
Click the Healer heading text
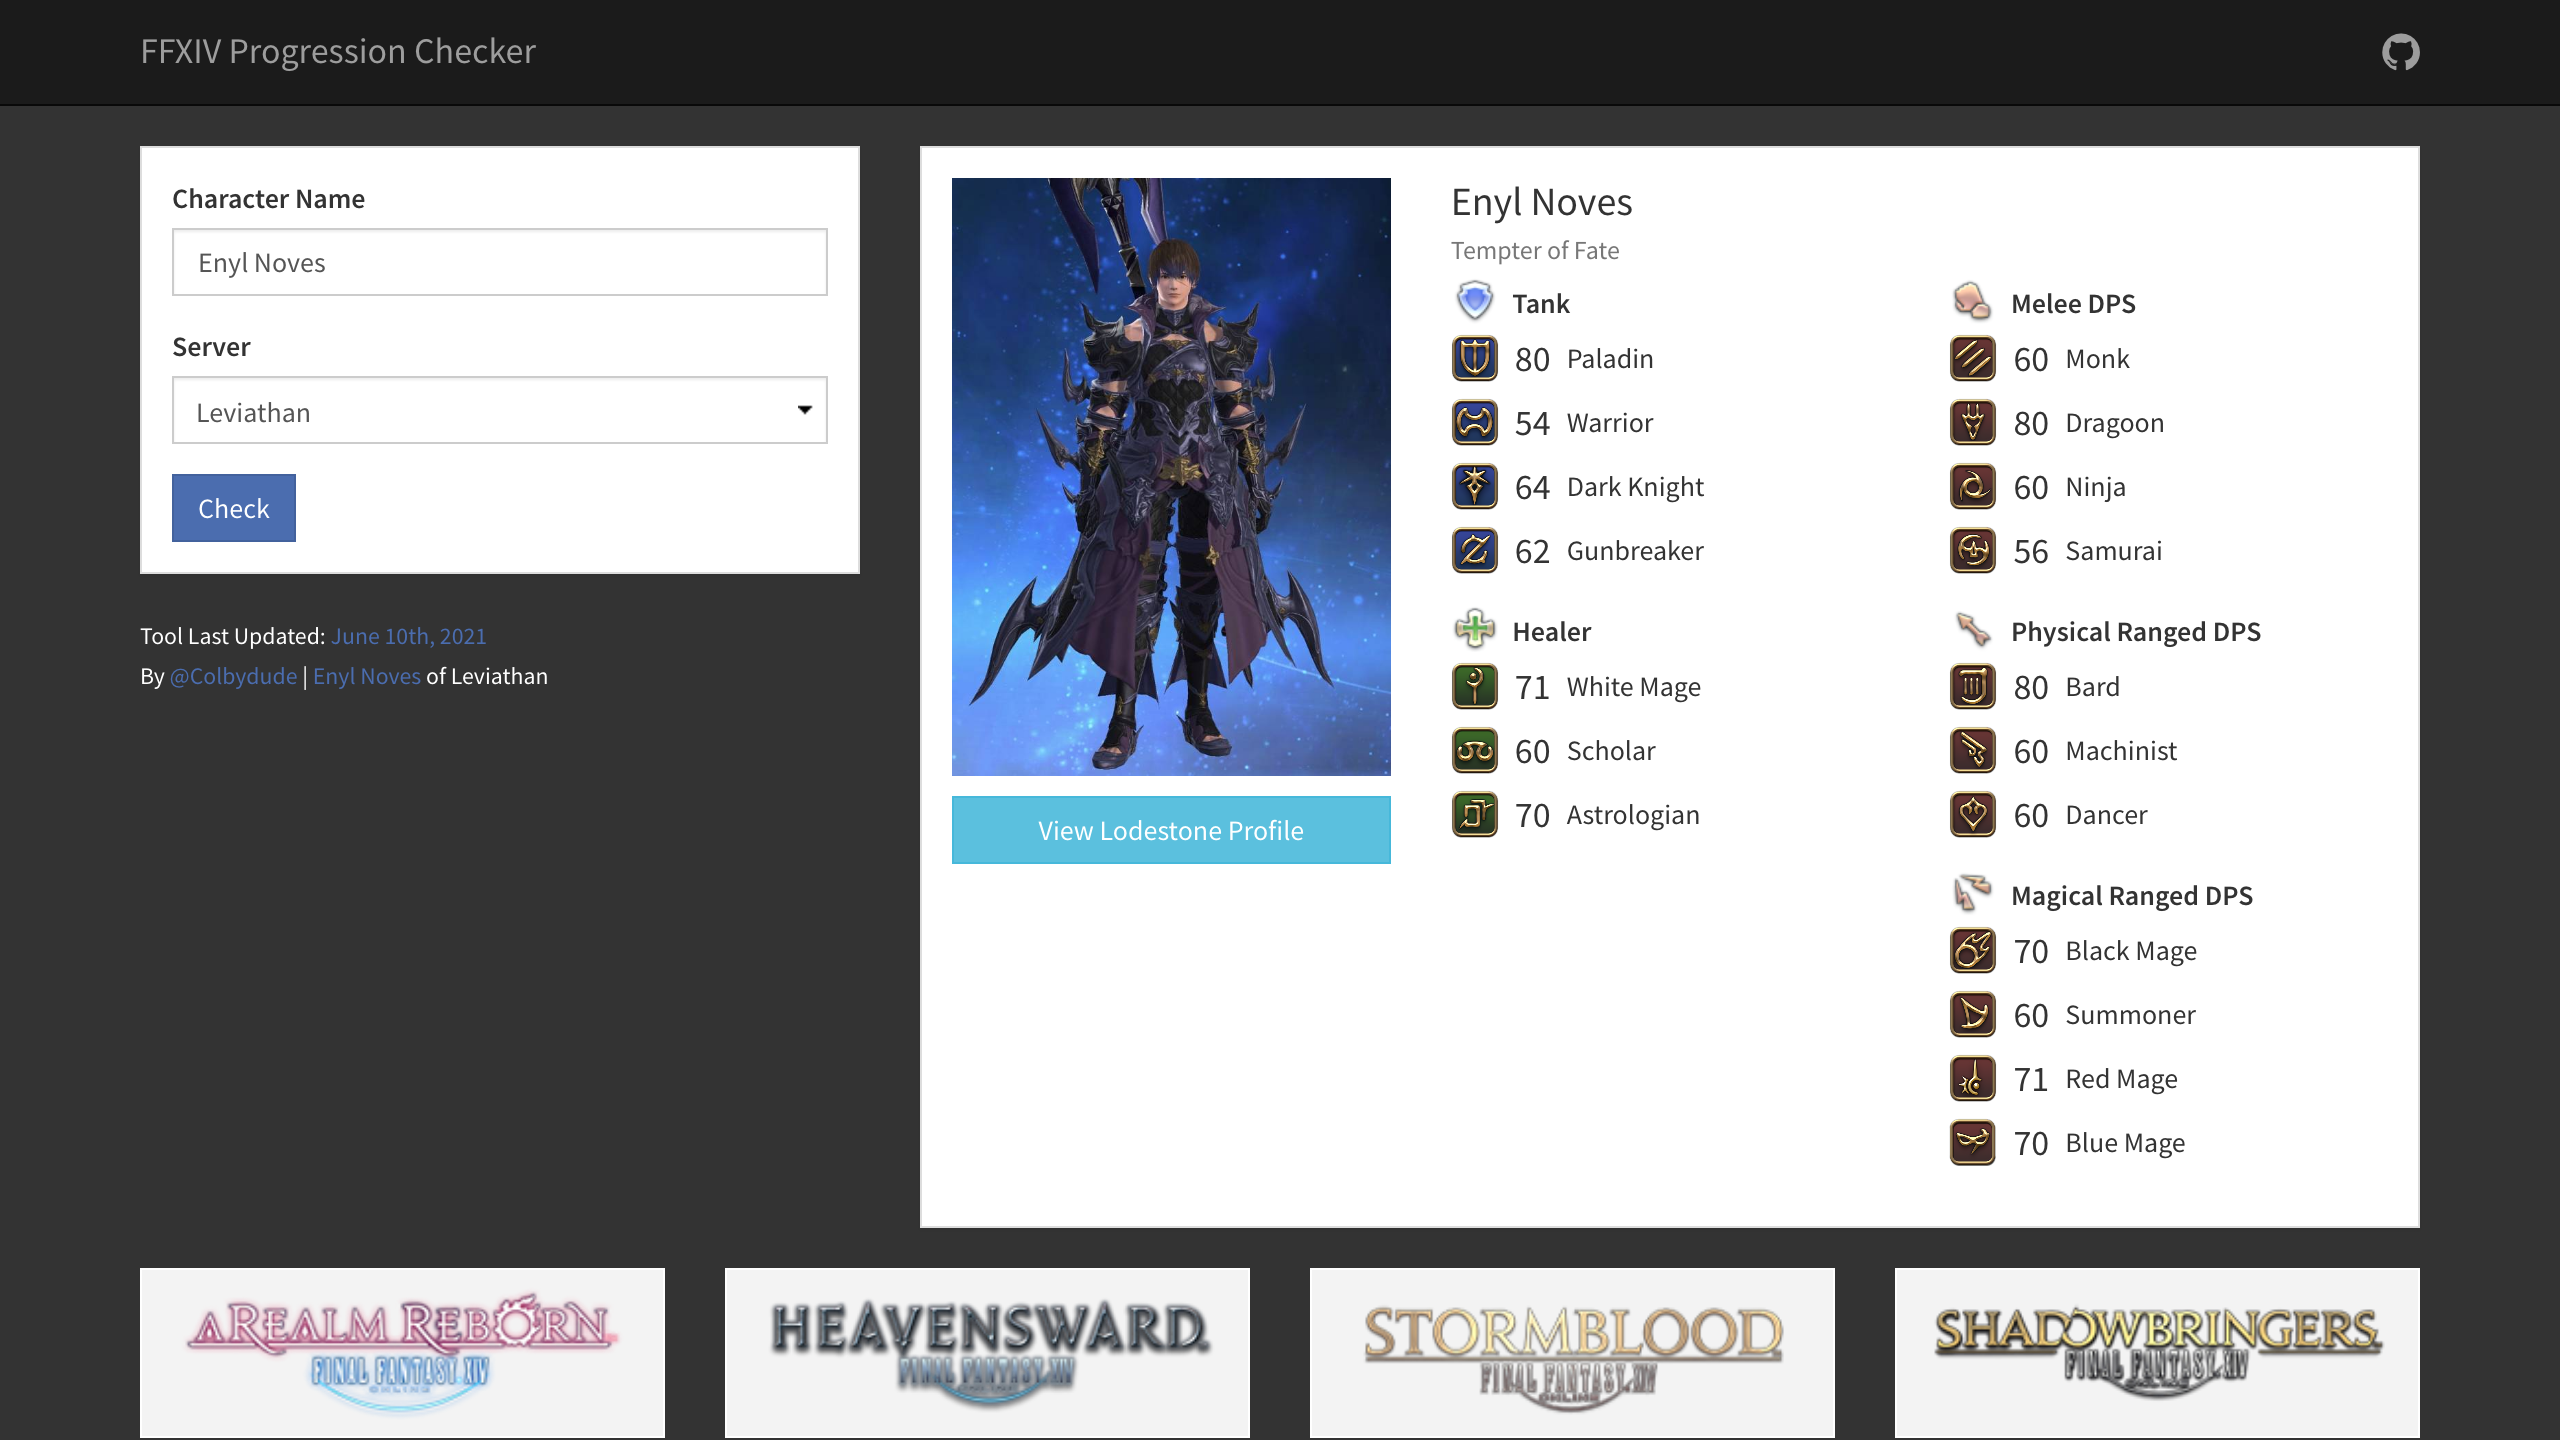pos(1552,632)
